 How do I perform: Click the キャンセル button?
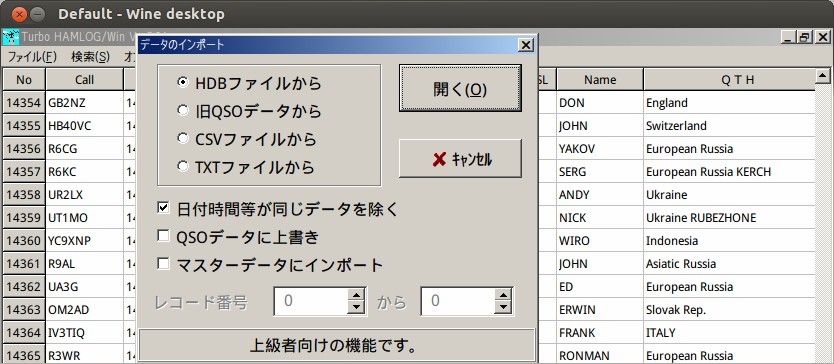click(460, 159)
